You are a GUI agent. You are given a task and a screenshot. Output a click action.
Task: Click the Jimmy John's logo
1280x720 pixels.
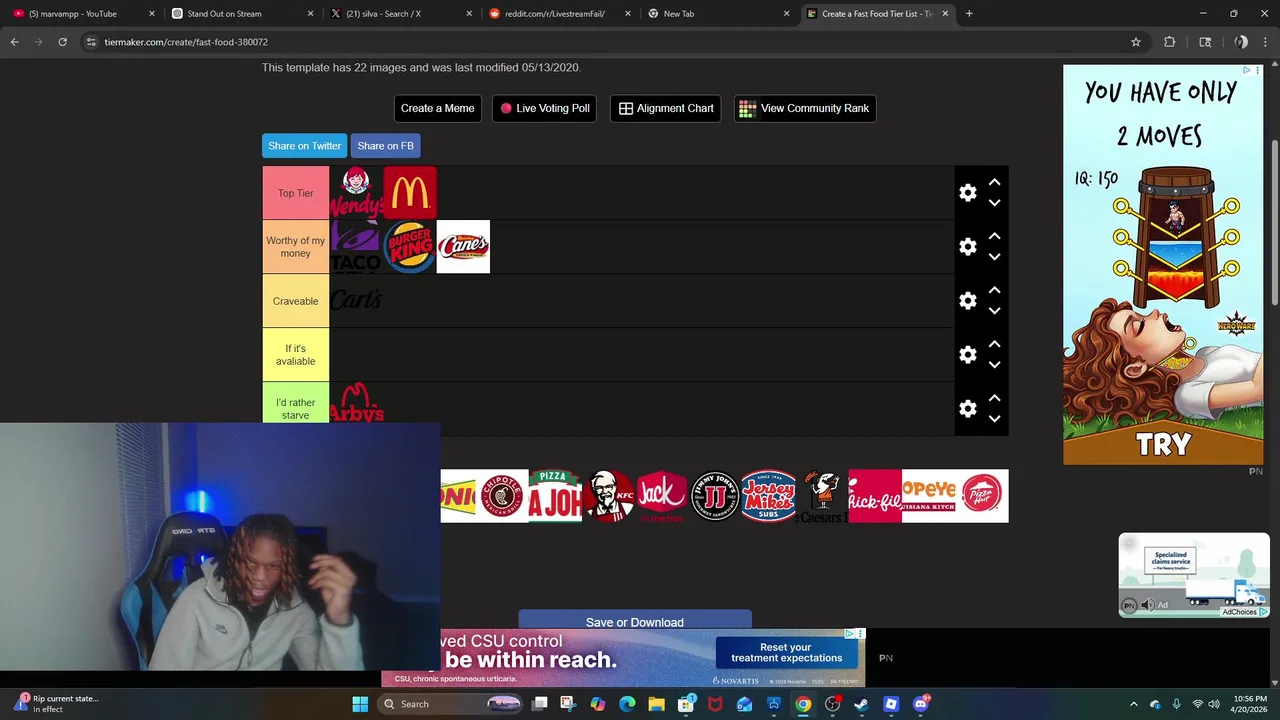[x=715, y=496]
